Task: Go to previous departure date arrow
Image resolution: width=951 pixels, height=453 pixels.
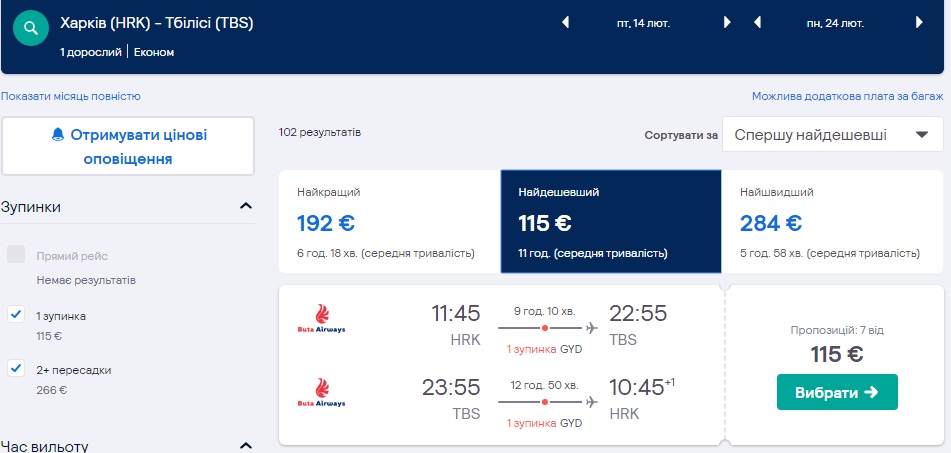Action: 565,22
